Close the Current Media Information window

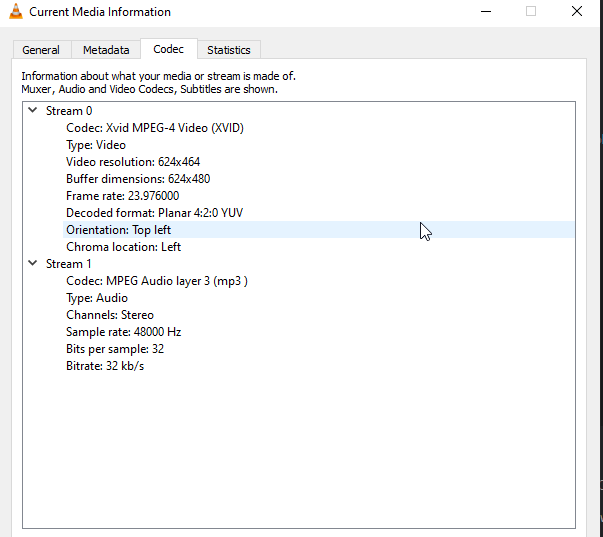(x=577, y=12)
